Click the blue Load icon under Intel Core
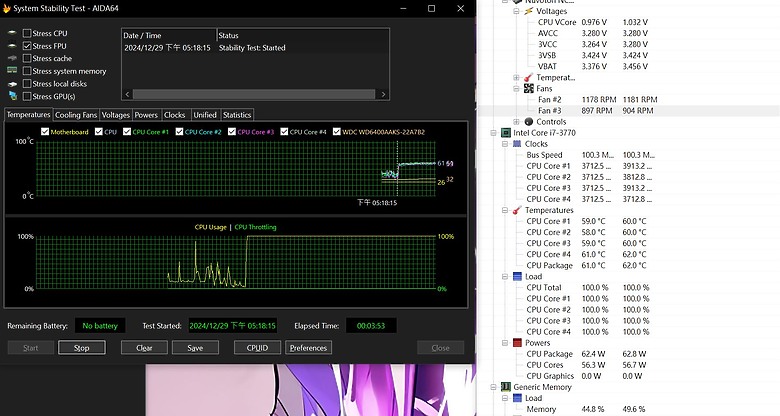This screenshot has width=780, height=416. pyautogui.click(x=517, y=277)
